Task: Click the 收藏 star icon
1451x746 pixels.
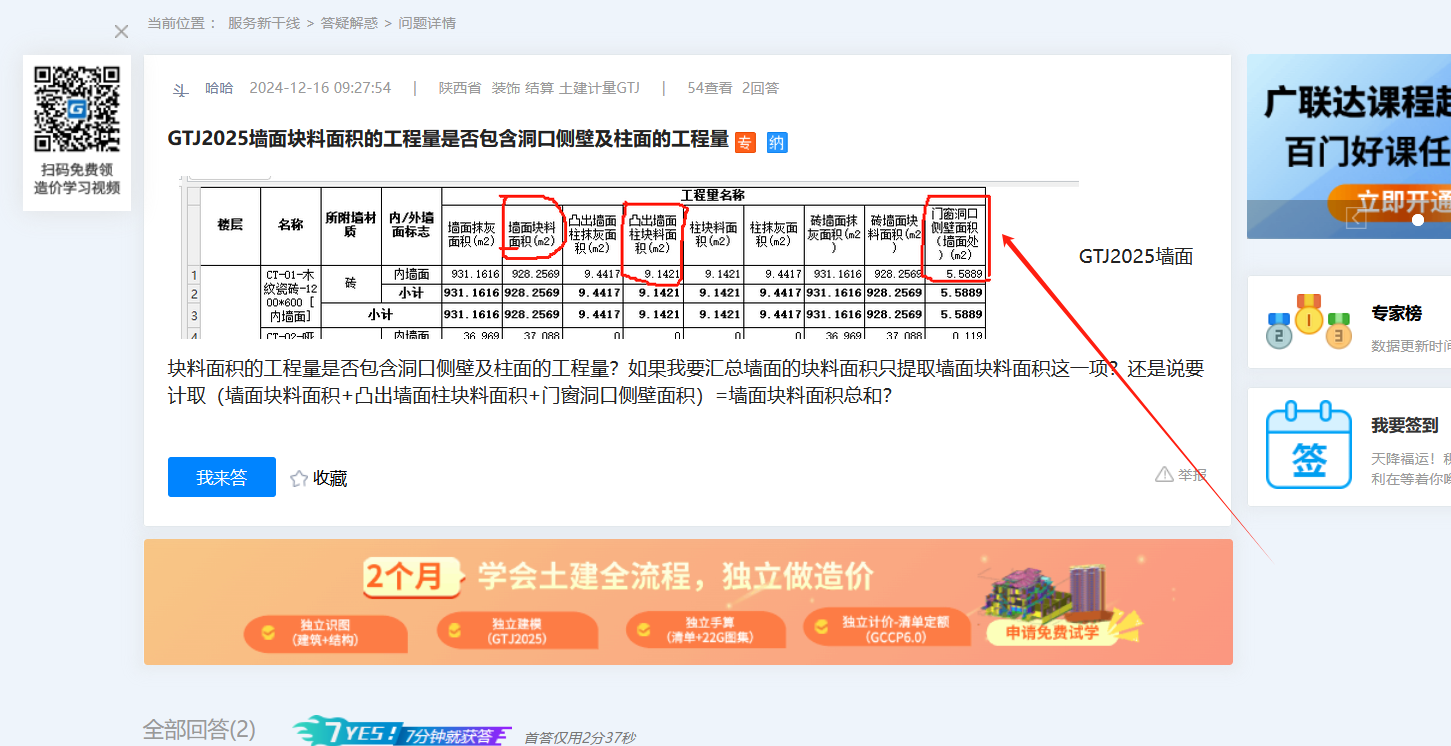Action: coord(299,479)
